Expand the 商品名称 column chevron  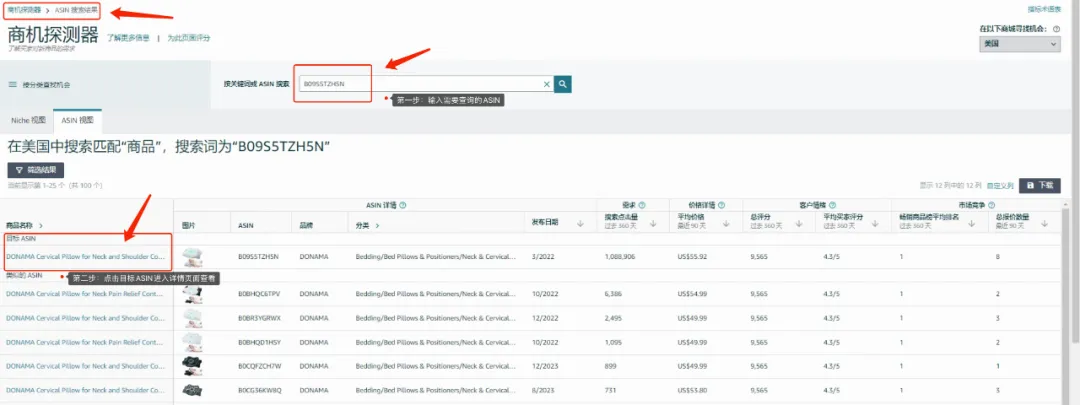pyautogui.click(x=41, y=225)
